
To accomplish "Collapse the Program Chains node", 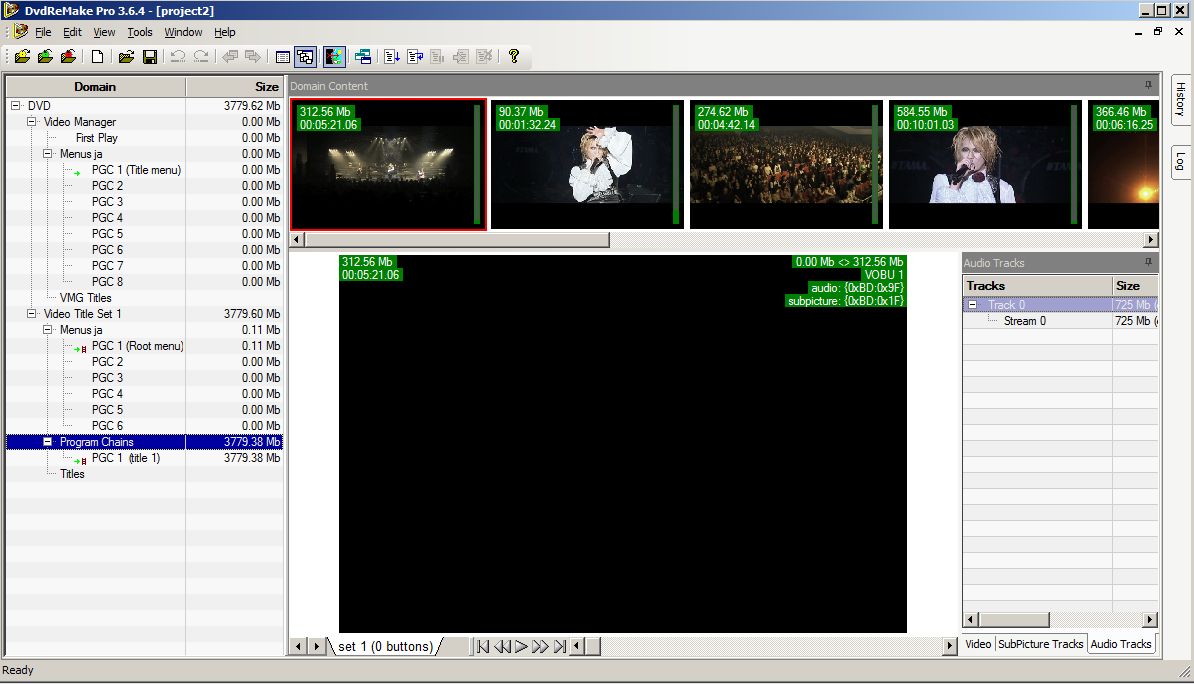I will tap(48, 442).
